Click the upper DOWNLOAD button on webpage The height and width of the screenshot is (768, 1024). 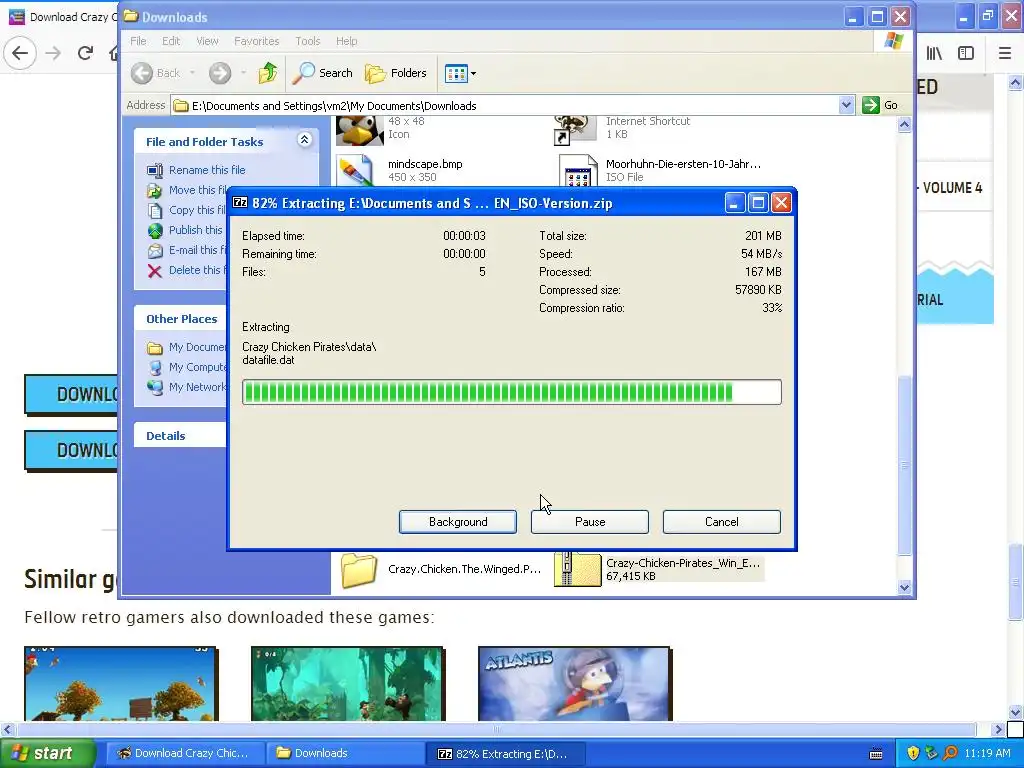point(71,394)
